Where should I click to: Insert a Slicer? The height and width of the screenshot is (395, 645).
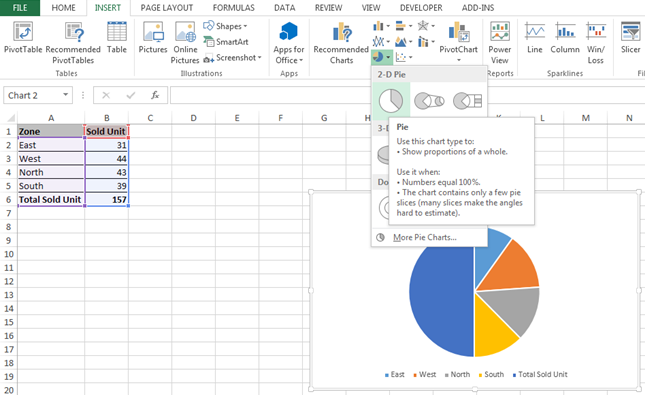click(630, 38)
